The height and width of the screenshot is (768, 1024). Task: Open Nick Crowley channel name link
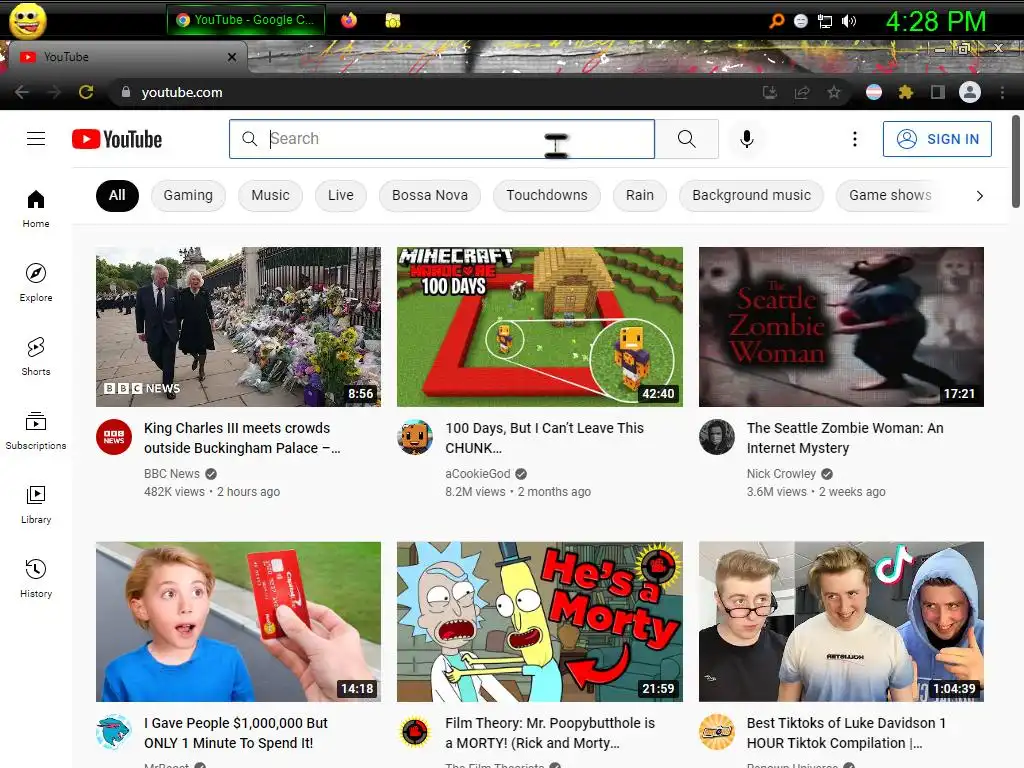(x=781, y=473)
